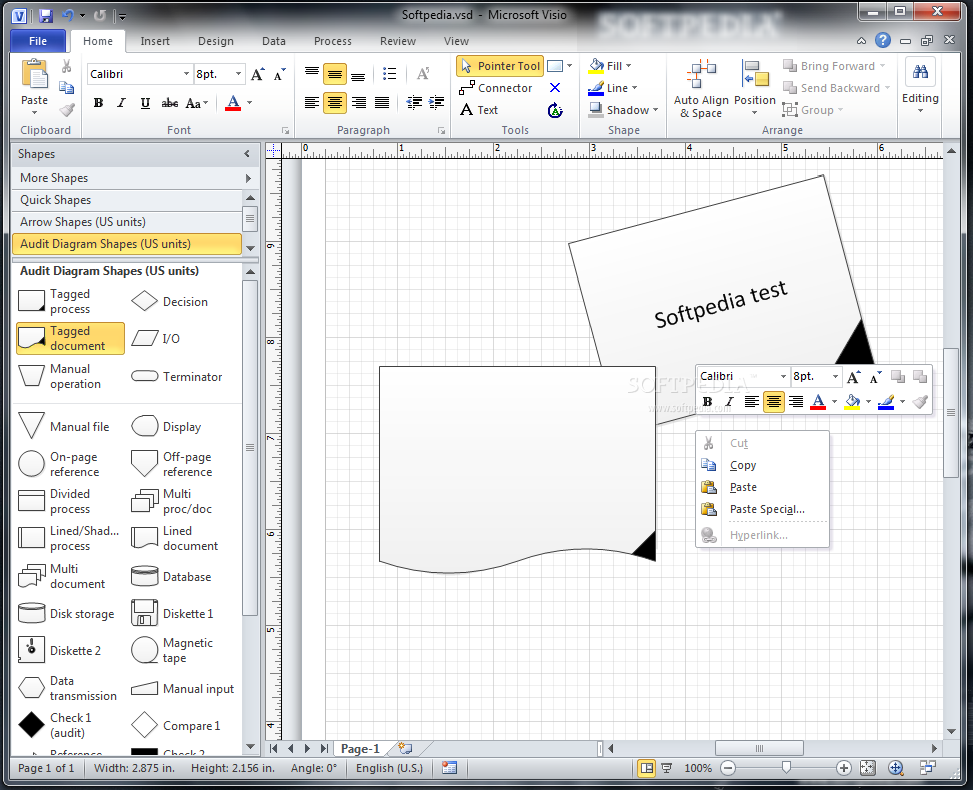Toggle center alignment in Paragraph group
This screenshot has height=790, width=973.
(x=334, y=103)
